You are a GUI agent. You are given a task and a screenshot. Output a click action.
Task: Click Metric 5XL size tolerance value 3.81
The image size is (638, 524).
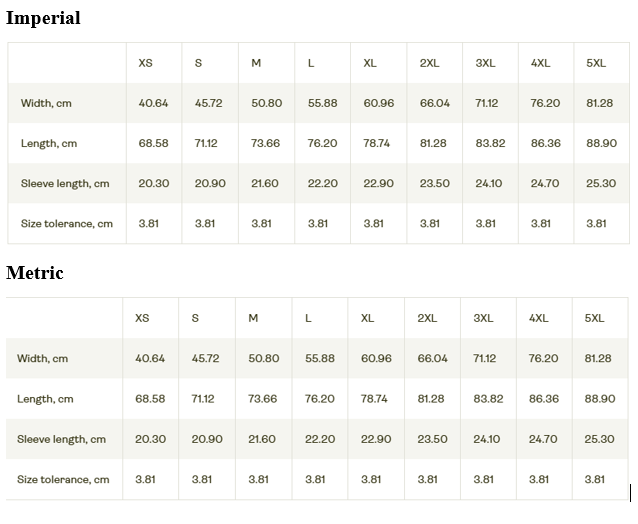594,479
